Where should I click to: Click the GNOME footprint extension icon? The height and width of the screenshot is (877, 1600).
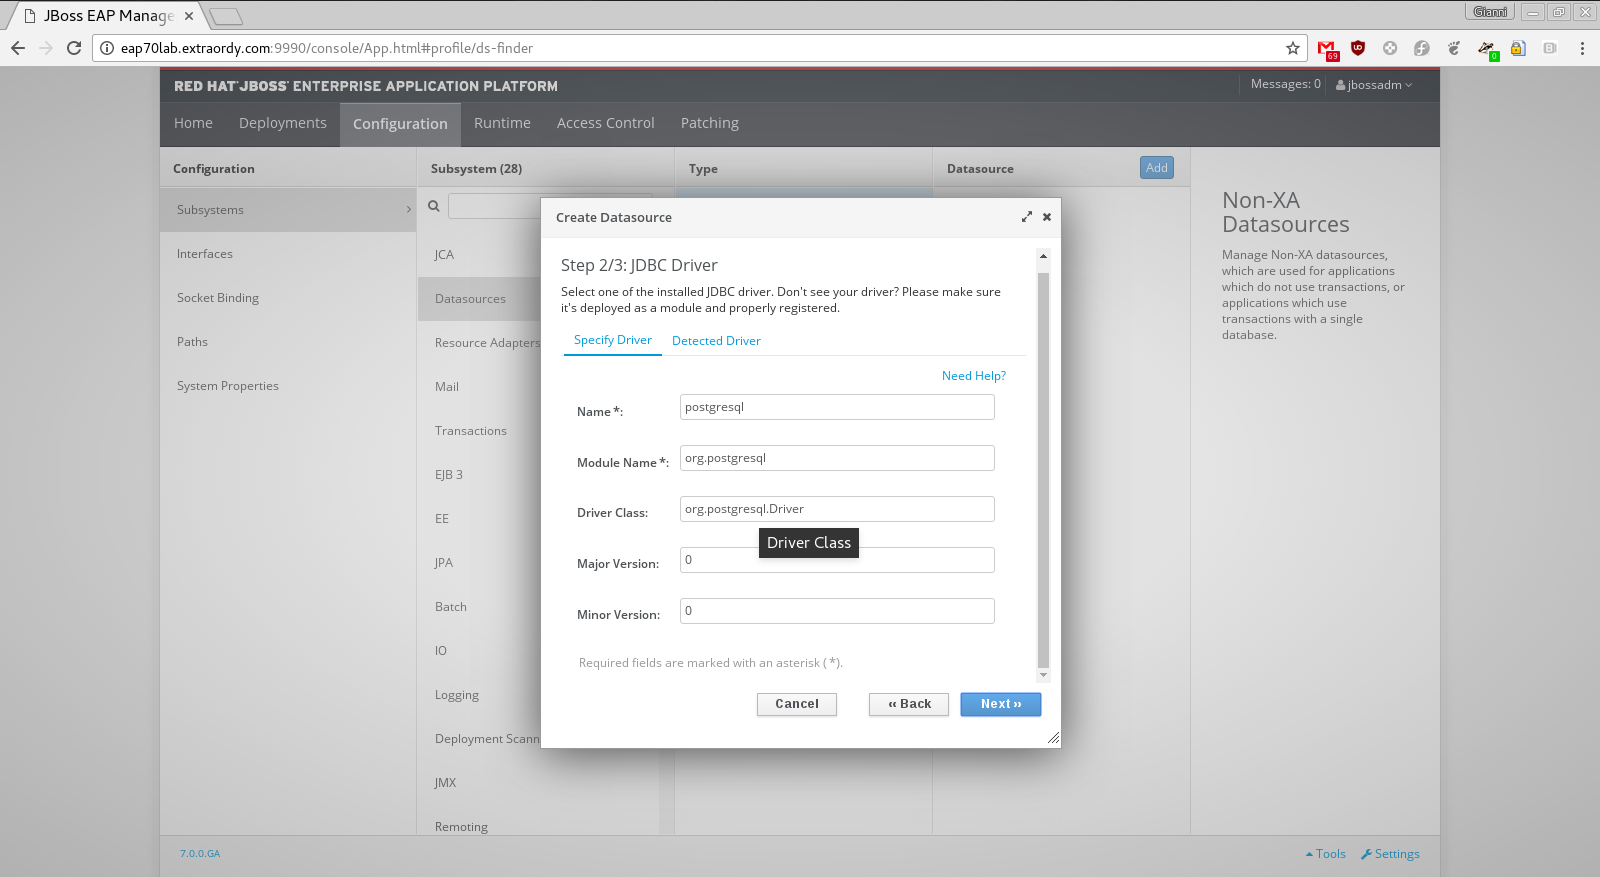pos(1454,48)
